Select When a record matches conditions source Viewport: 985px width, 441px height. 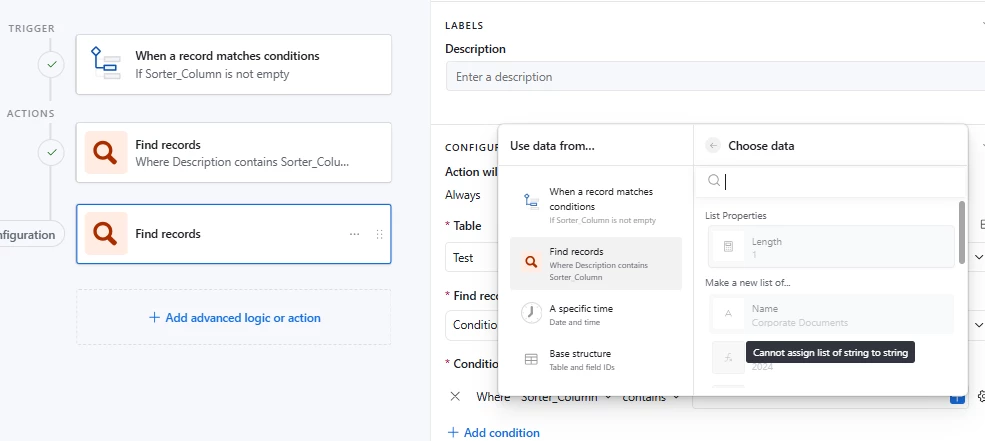coord(595,204)
